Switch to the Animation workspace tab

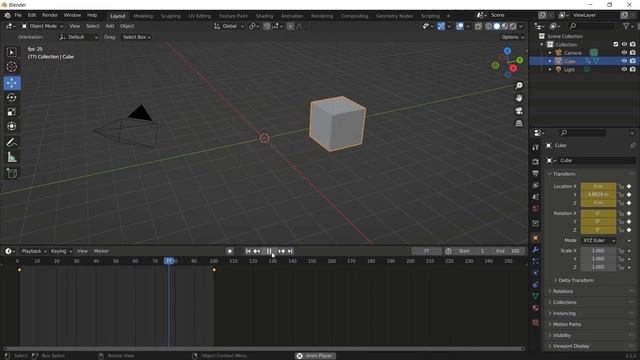pos(292,16)
